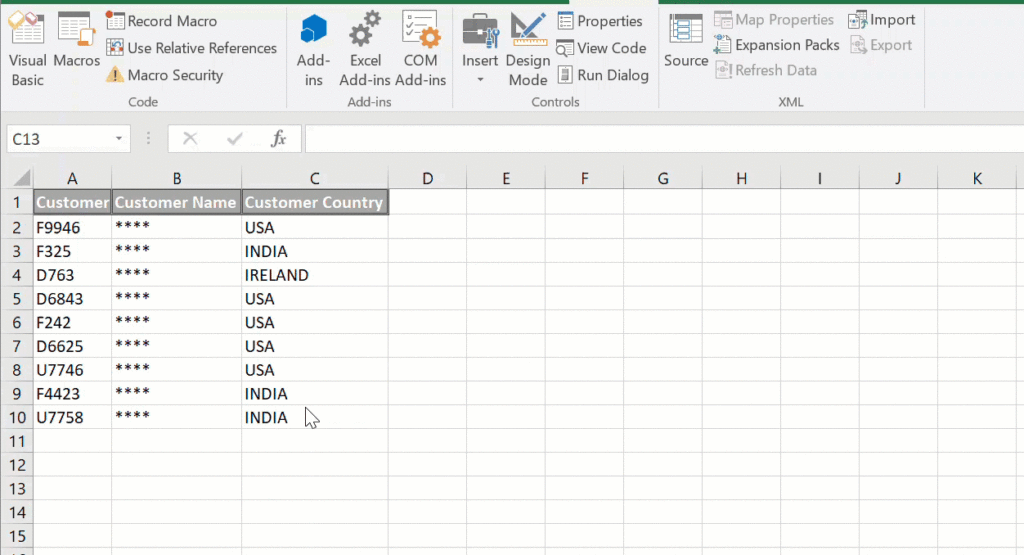
Task: Click Map Properties
Action: tap(774, 20)
